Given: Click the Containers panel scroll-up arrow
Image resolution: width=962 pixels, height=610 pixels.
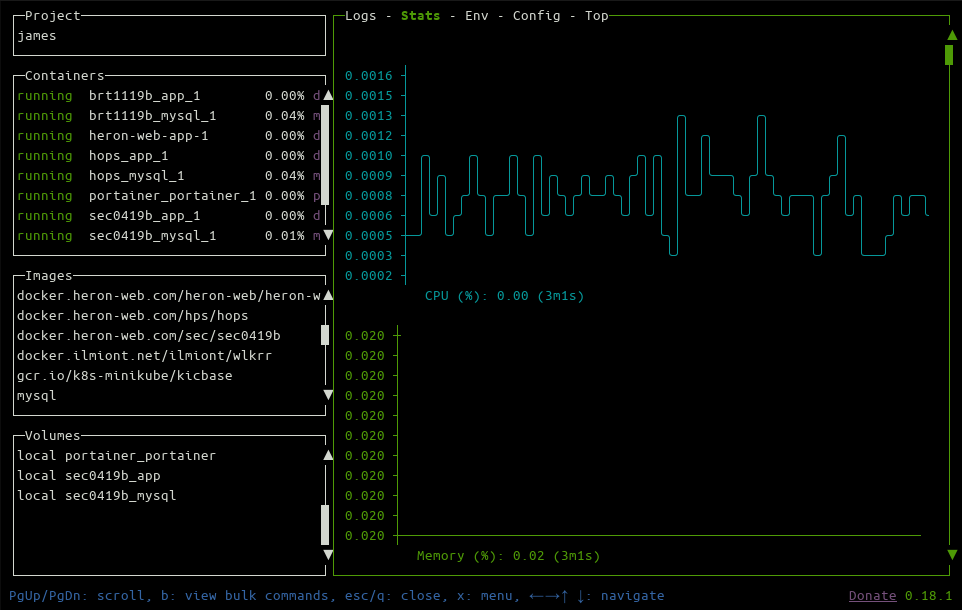Looking at the screenshot, I should pyautogui.click(x=328, y=95).
